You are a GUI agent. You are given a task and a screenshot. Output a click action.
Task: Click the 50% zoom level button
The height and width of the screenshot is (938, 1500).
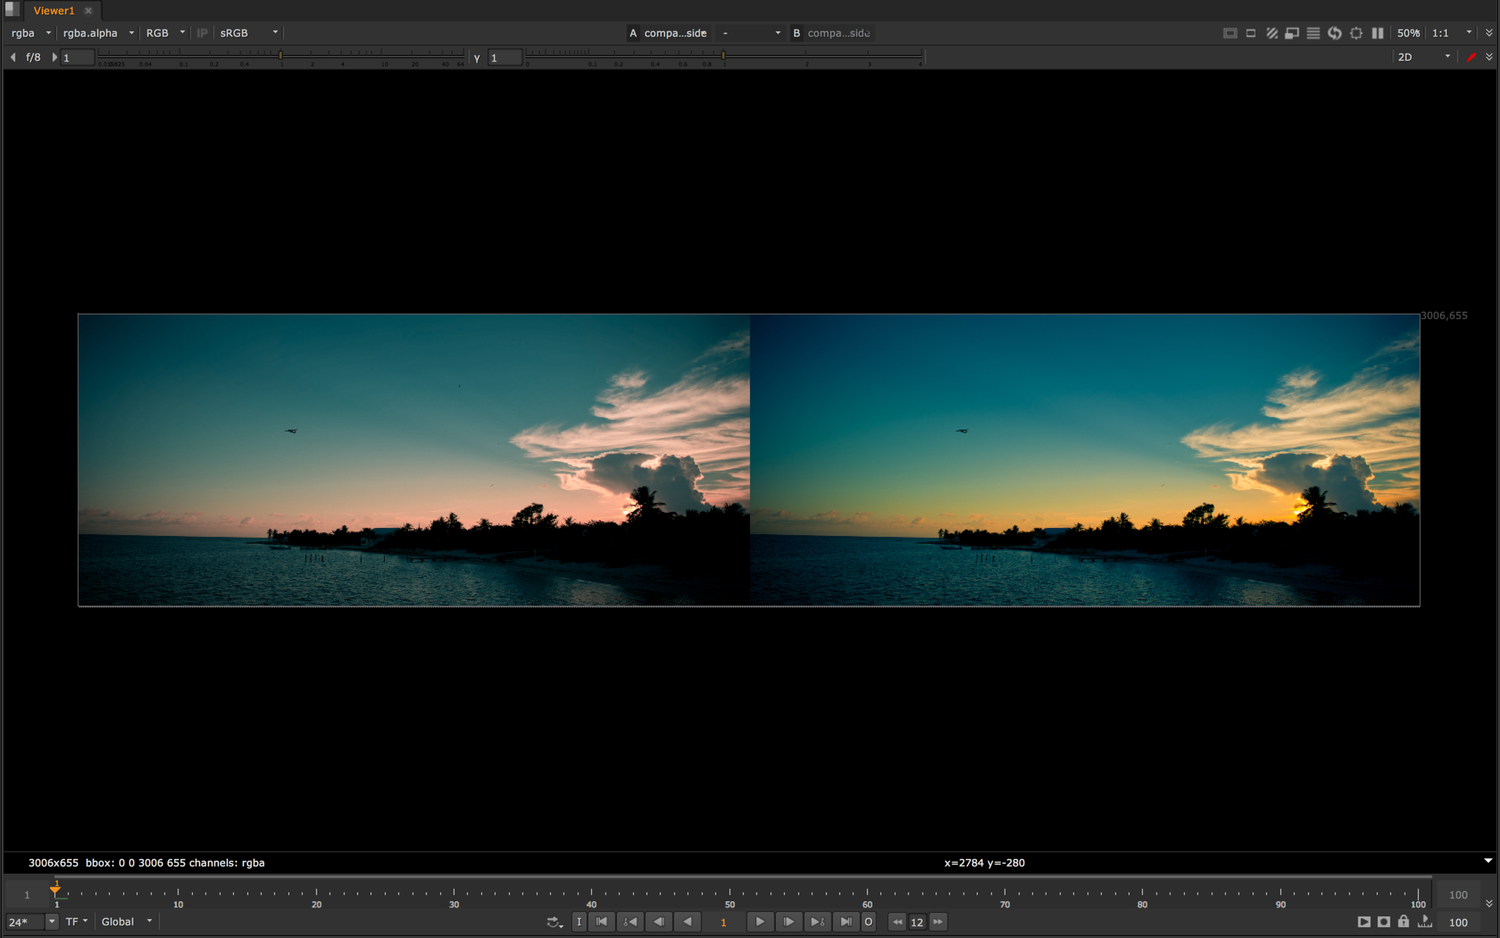tap(1408, 33)
